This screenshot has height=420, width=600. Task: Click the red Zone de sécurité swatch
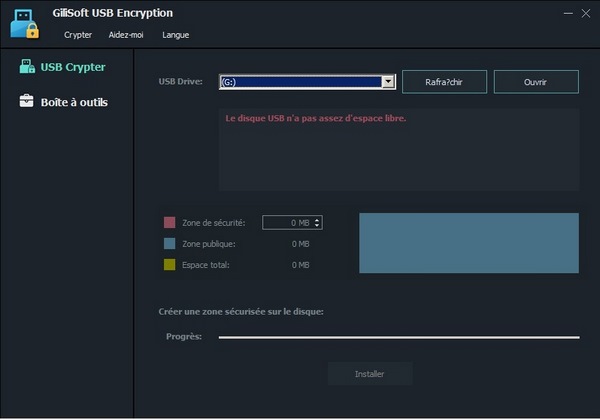[x=170, y=222]
